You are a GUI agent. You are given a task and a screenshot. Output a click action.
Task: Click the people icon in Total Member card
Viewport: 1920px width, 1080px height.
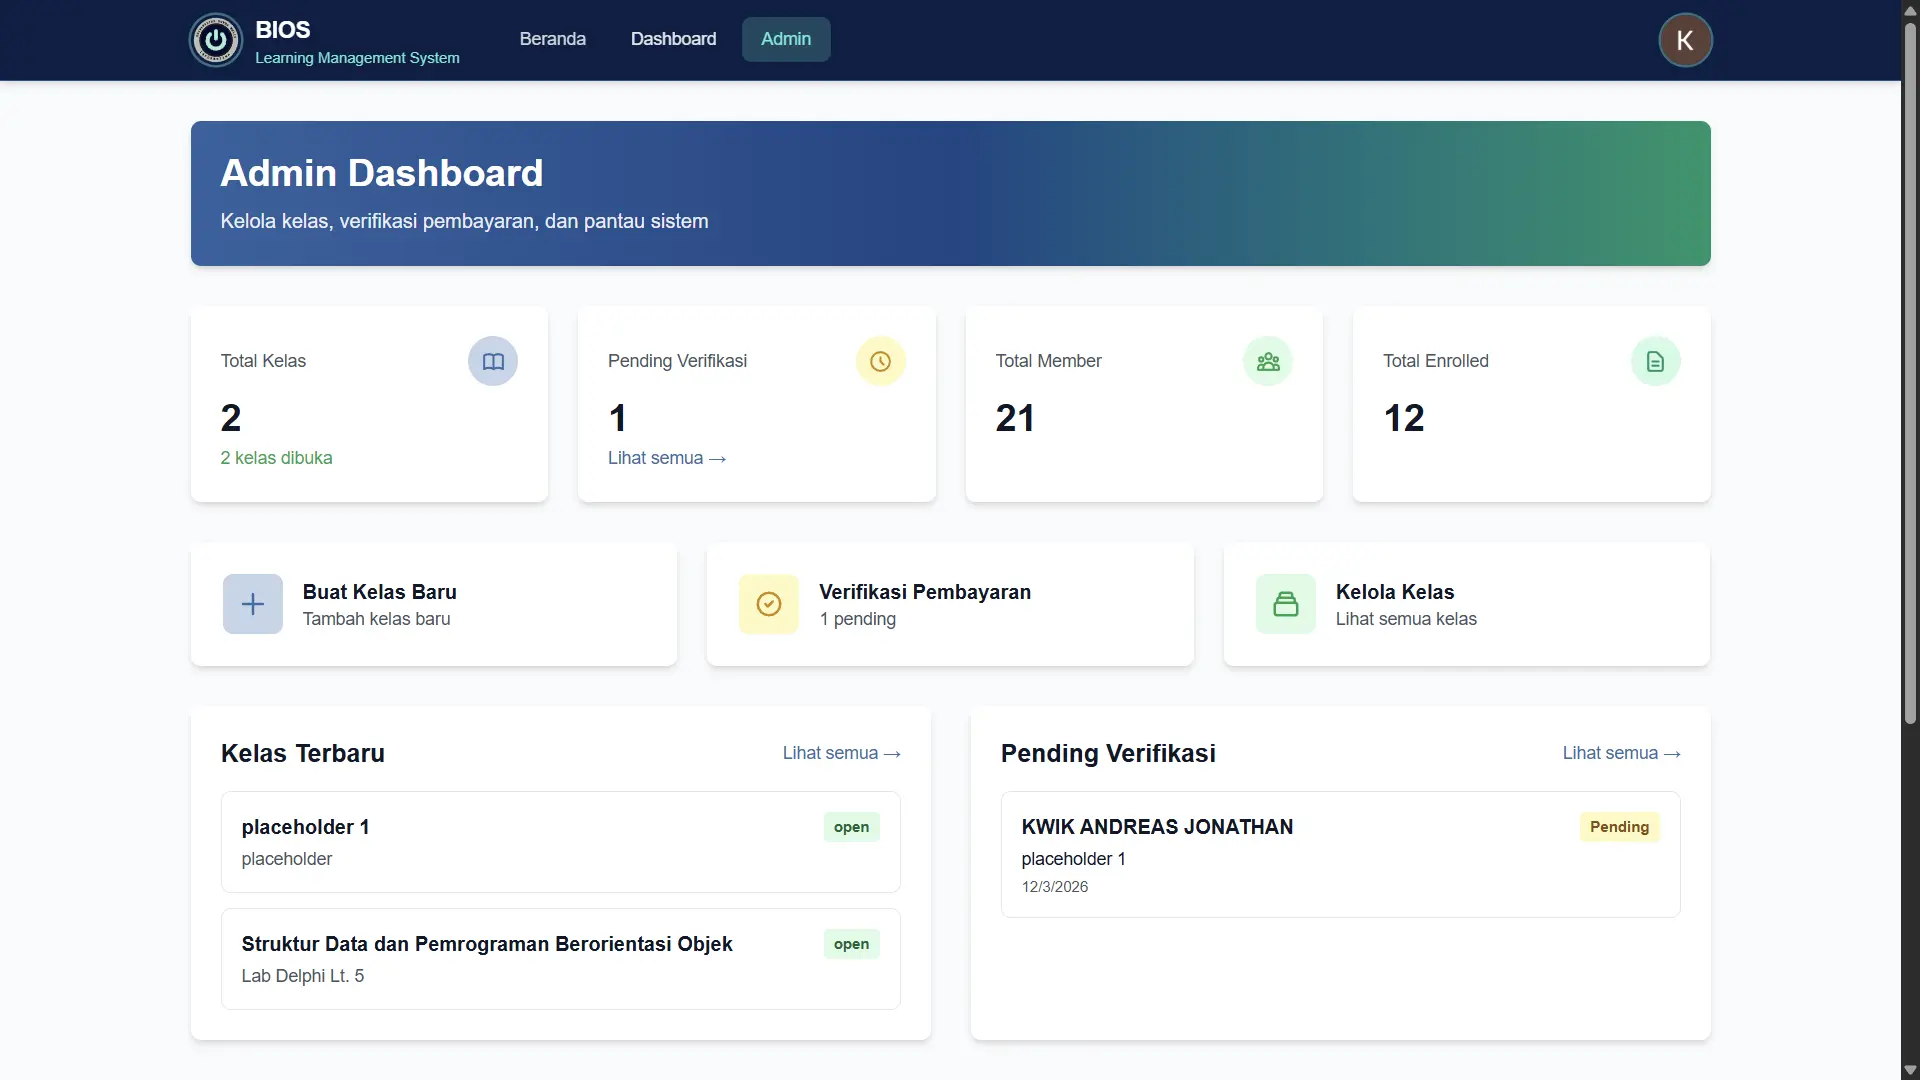1268,361
